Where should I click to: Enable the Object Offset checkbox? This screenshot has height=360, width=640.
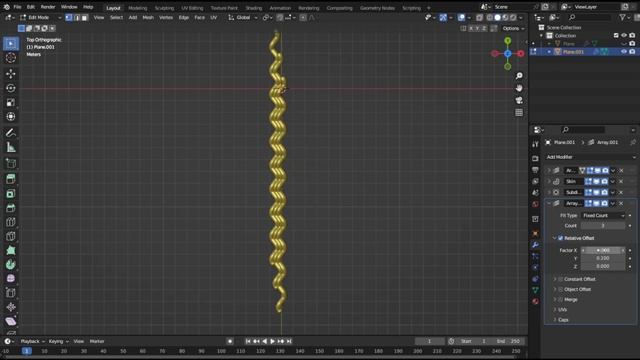pos(560,289)
